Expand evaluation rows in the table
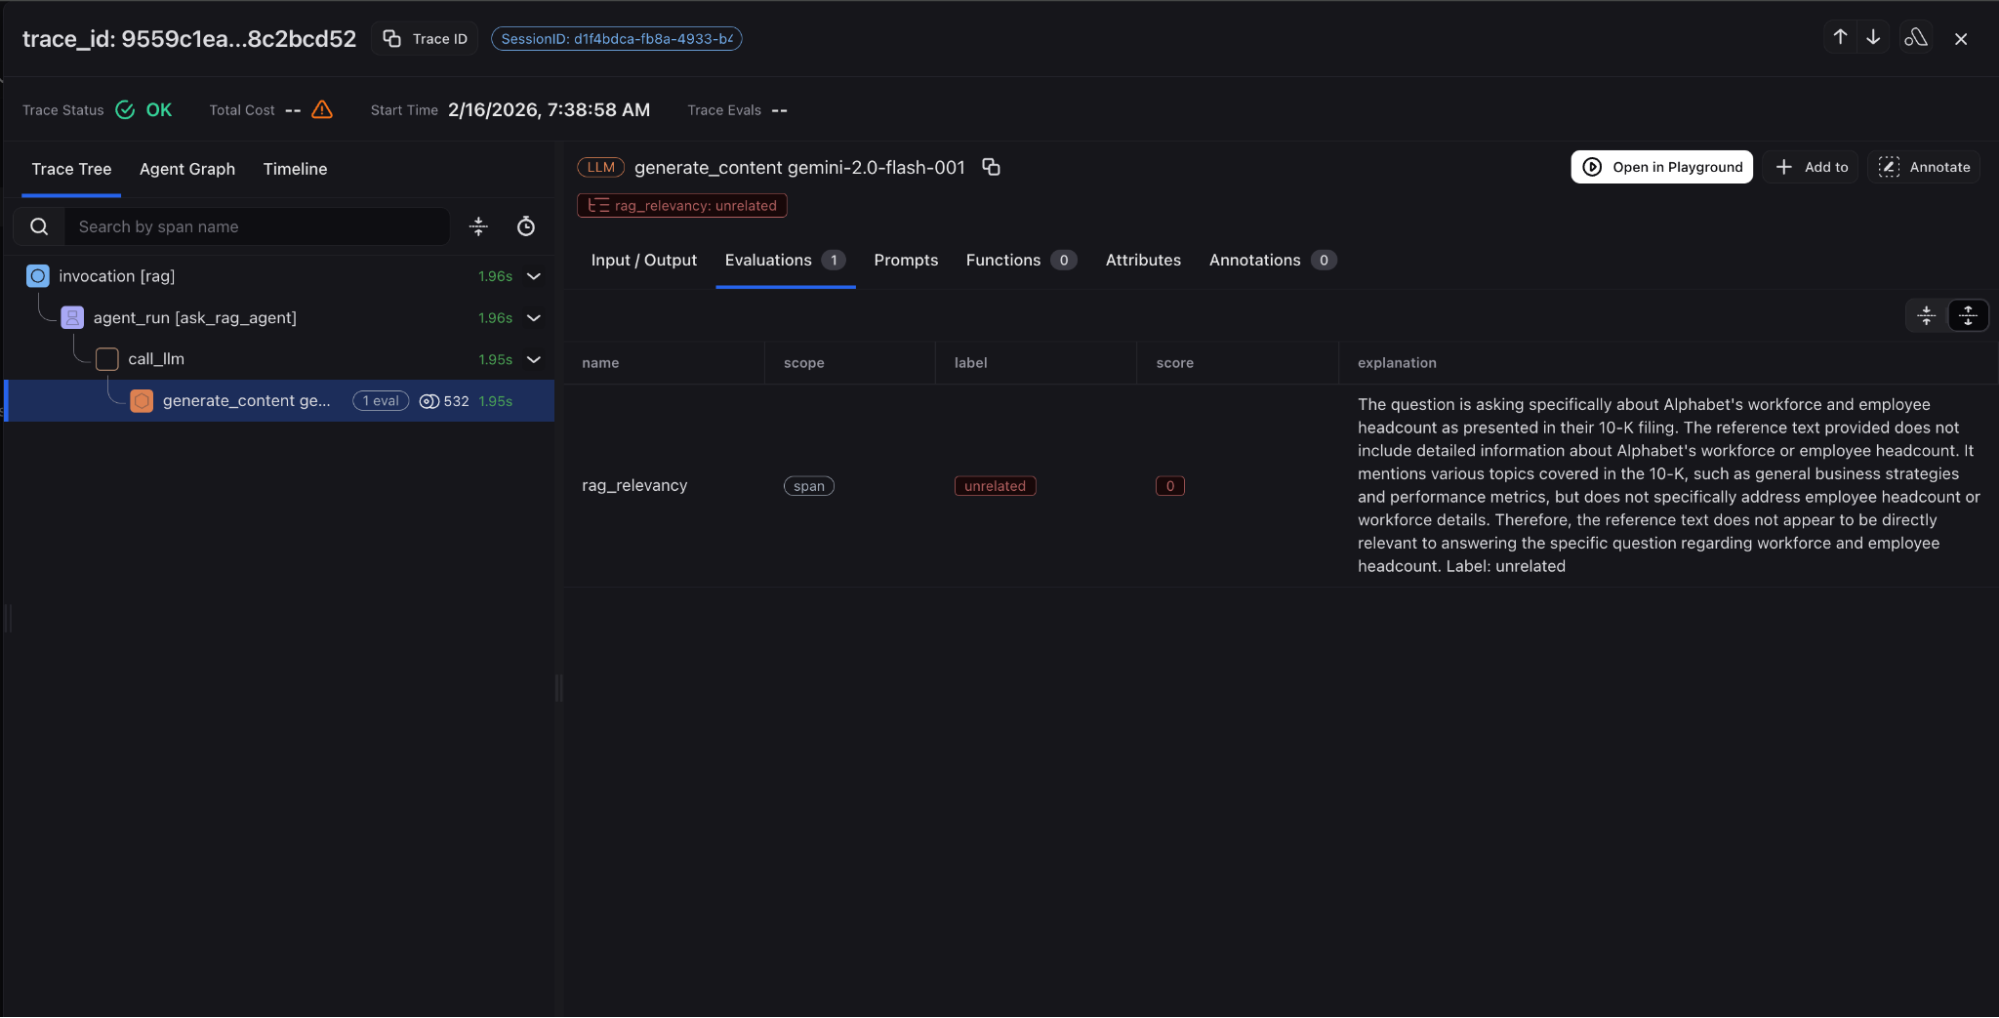 1967,316
